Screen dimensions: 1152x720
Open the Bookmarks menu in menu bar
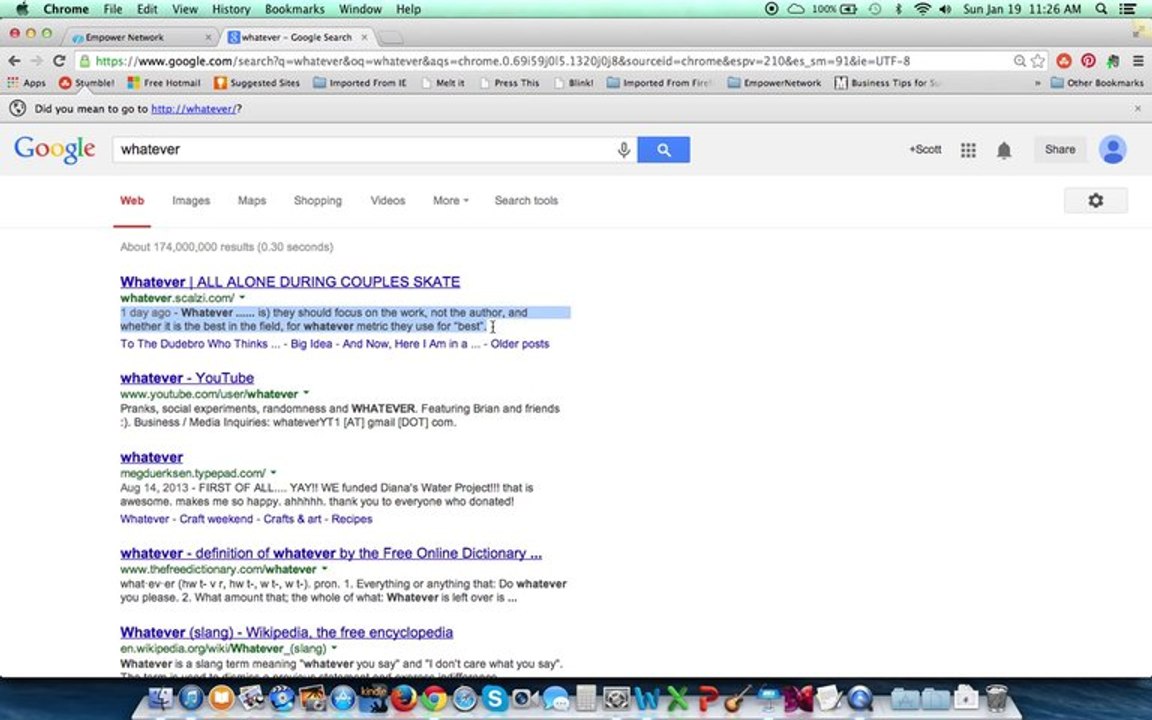pos(295,9)
